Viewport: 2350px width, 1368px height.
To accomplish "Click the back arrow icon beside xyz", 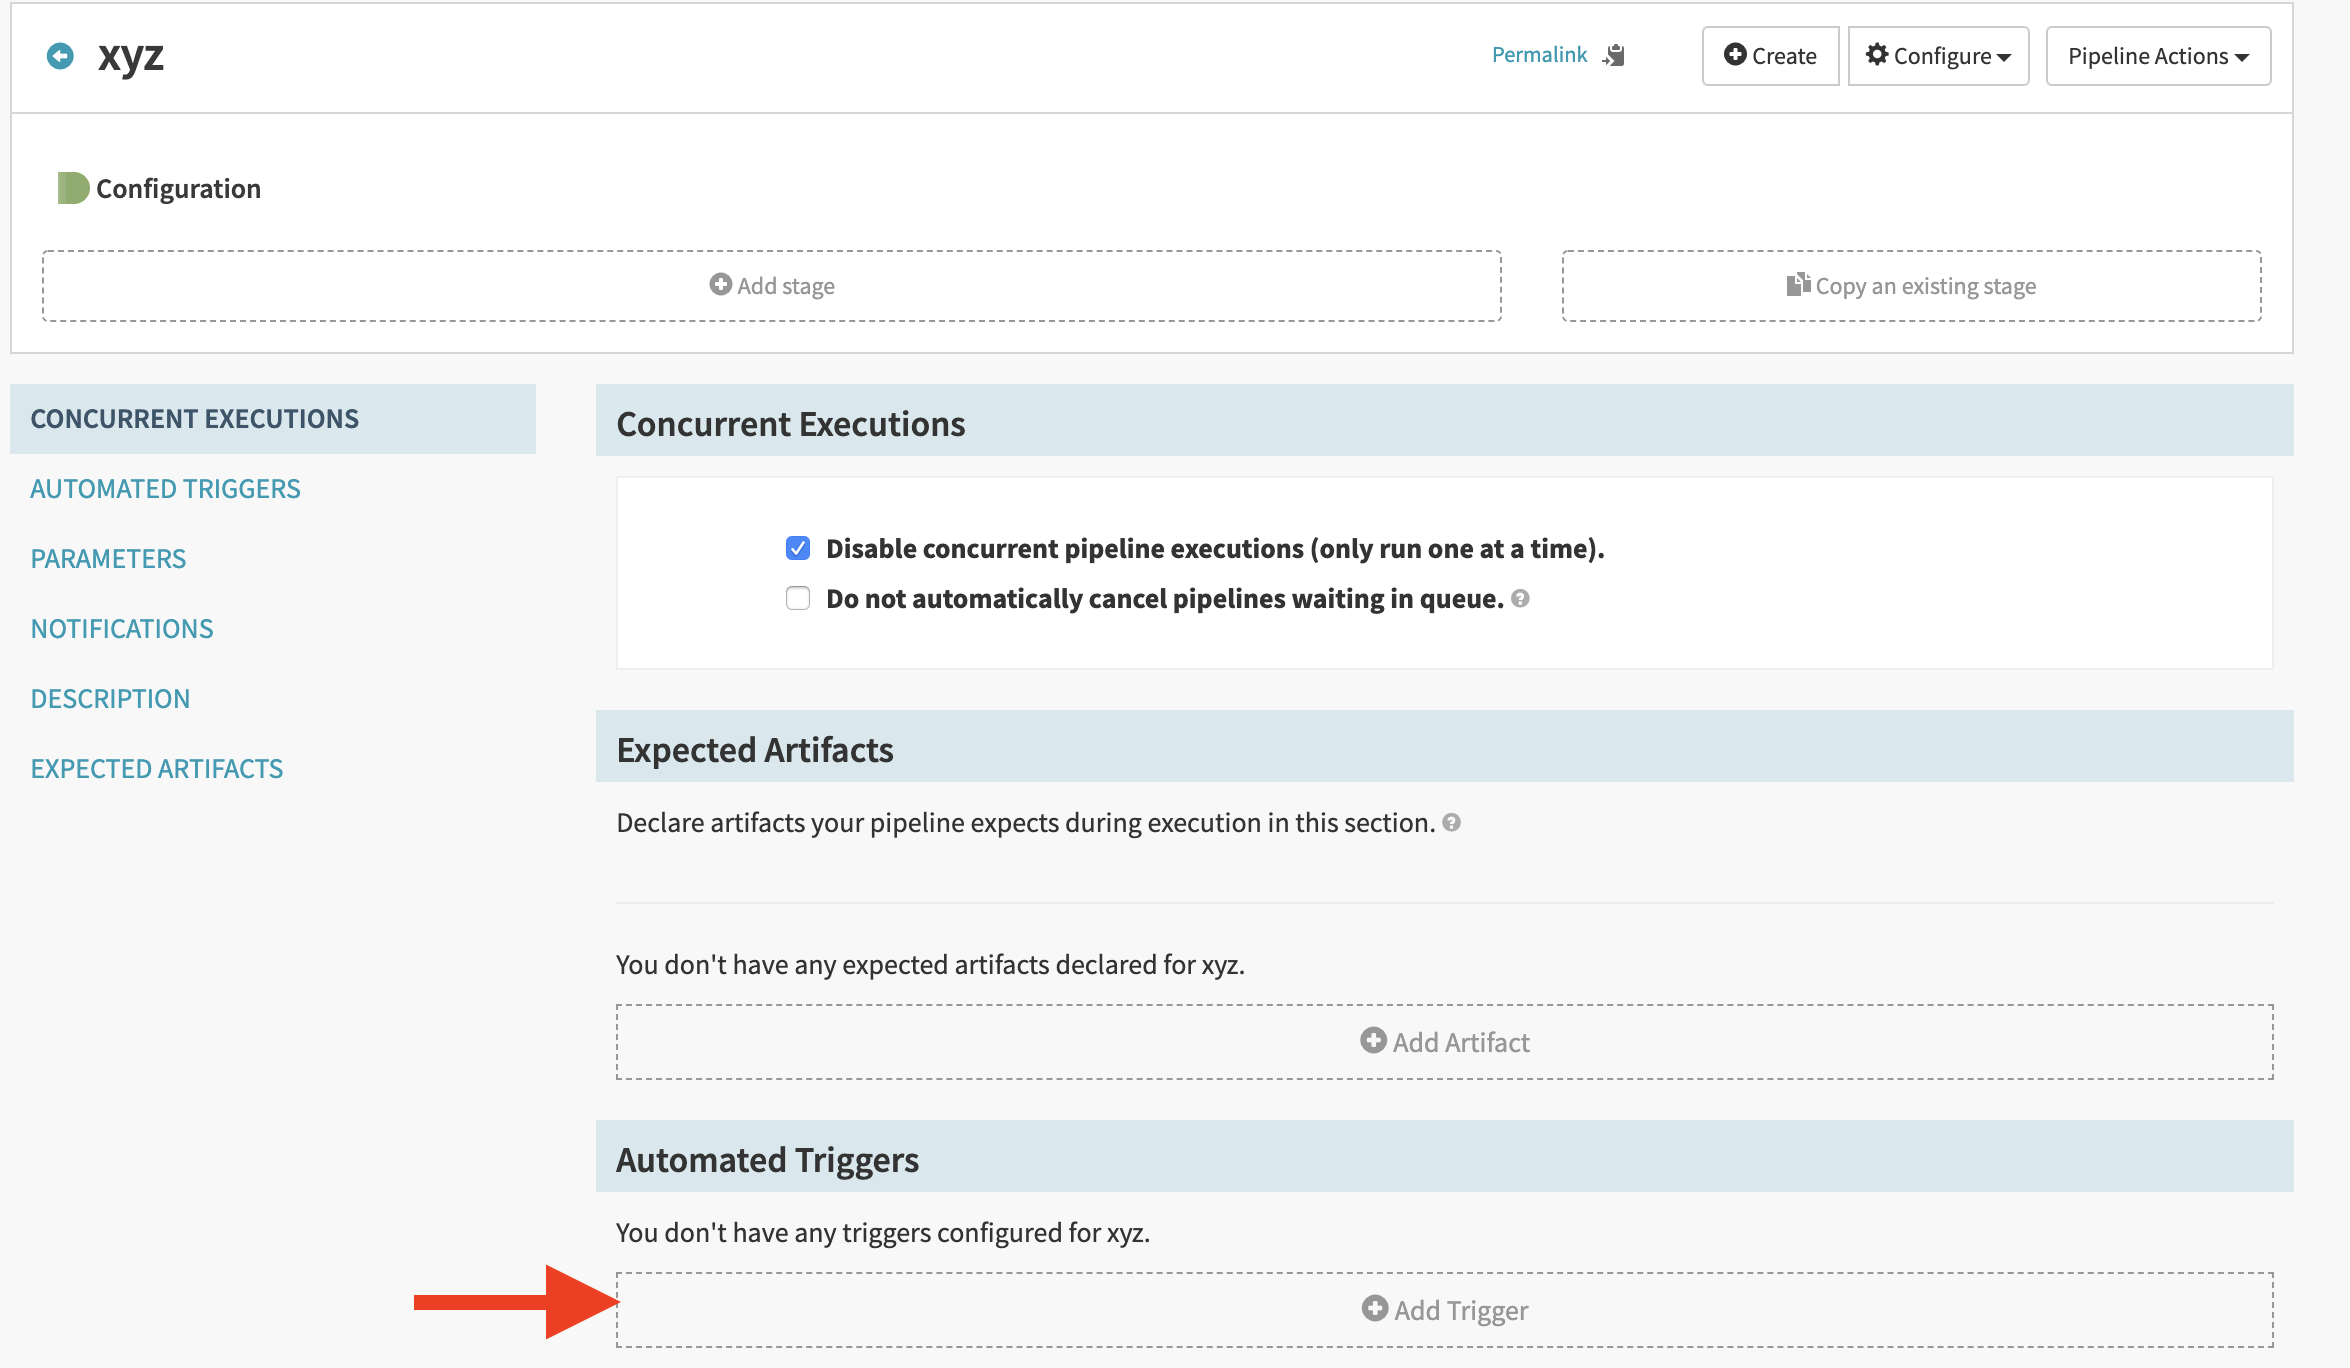I will 60,56.
